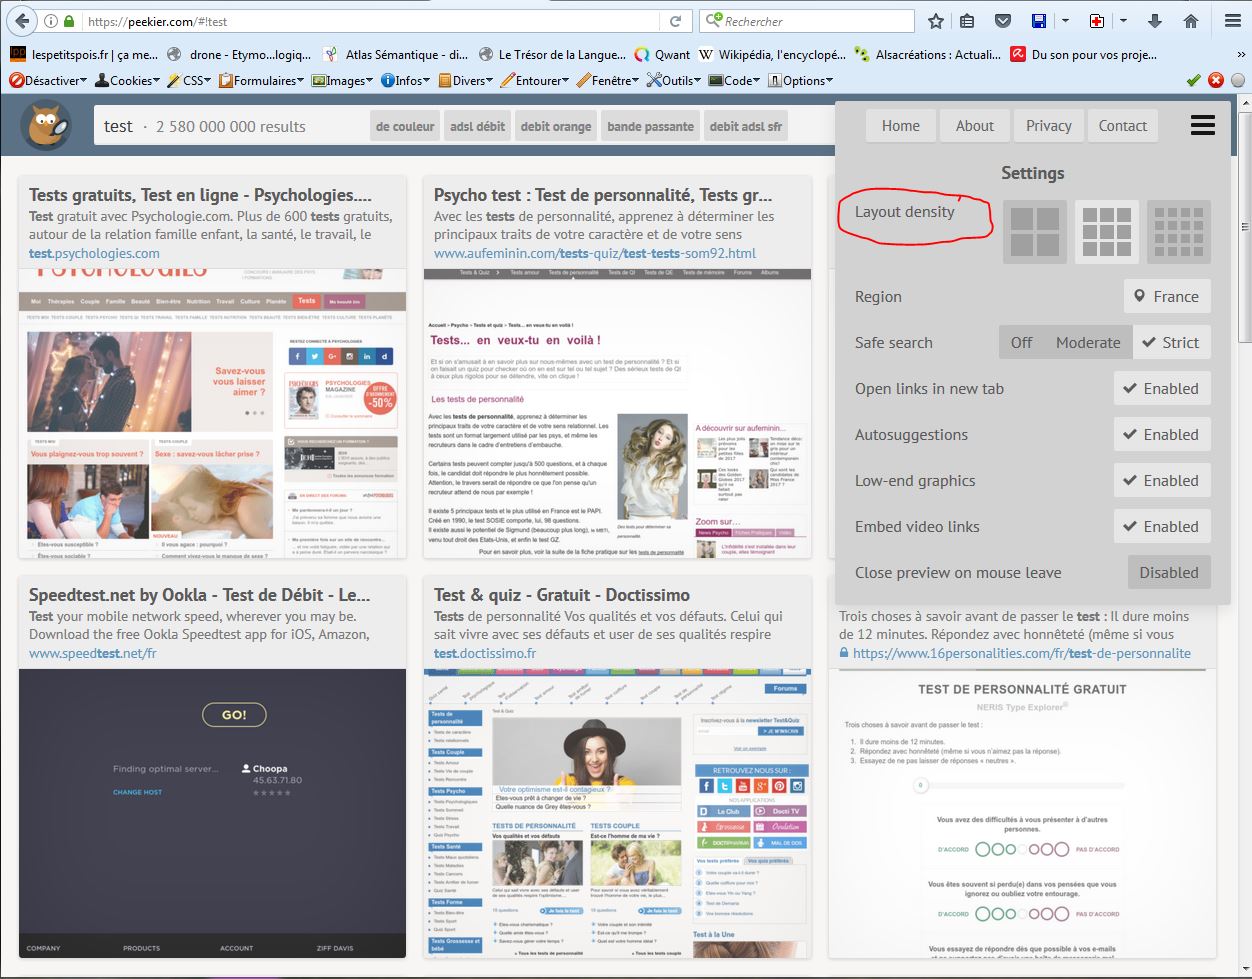Viewport: 1252px width, 979px height.
Task: Click the Pocket save icon
Action: click(x=1003, y=21)
